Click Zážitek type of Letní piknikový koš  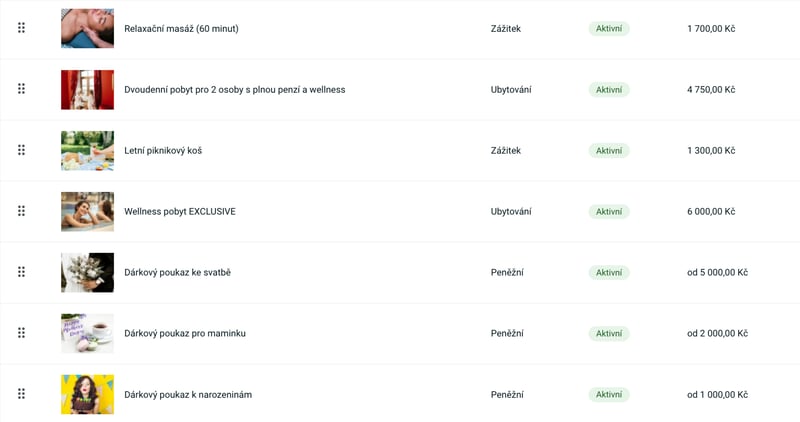click(x=506, y=151)
